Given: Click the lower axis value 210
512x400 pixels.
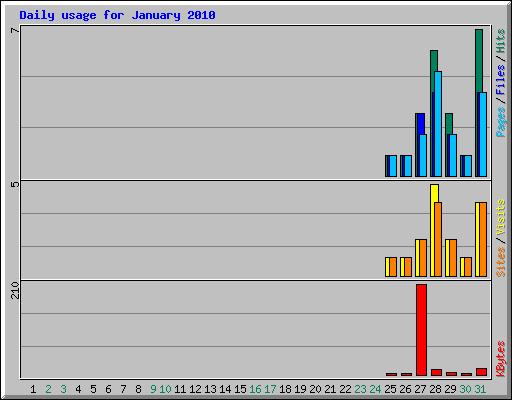Looking at the screenshot, I should [x=15, y=290].
